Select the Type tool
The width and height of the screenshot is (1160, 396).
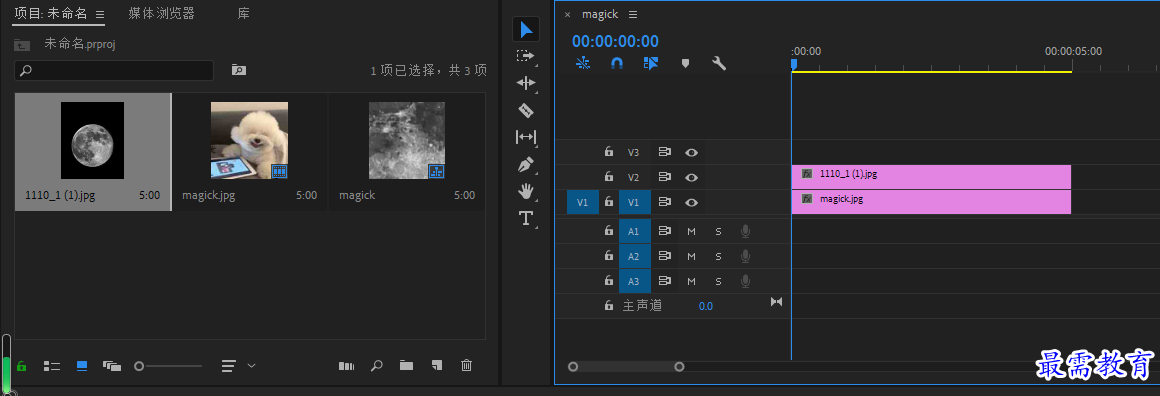[526, 218]
